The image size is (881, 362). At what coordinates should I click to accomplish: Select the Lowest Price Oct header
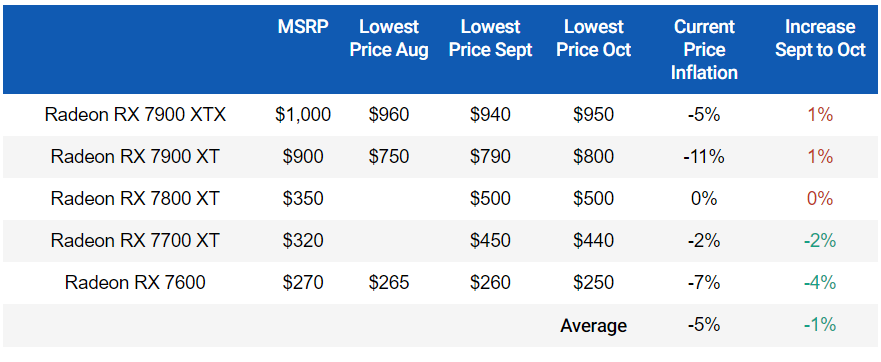593,38
